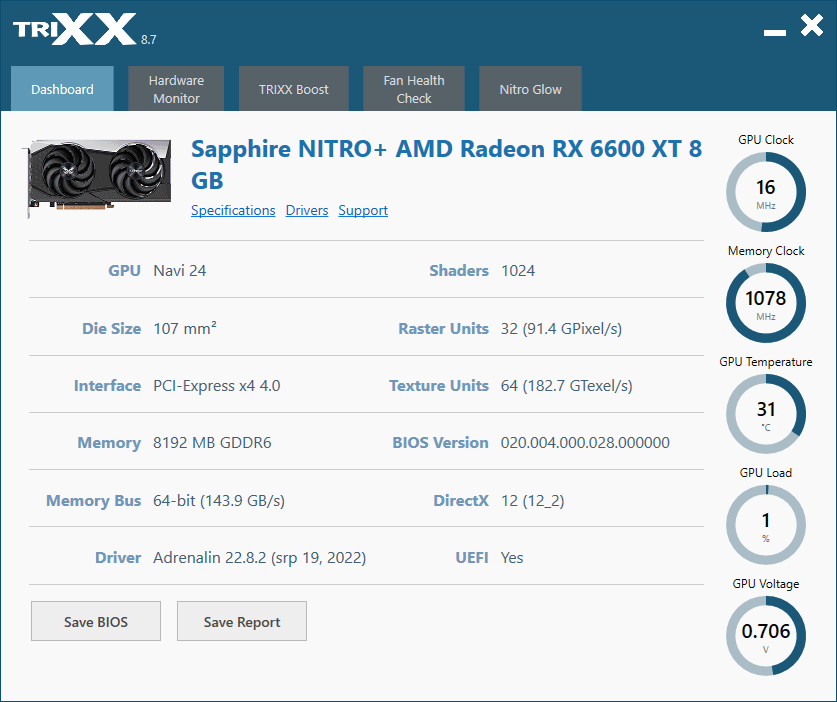Open the TRIXX Boost tab
The width and height of the screenshot is (837, 702).
point(294,89)
